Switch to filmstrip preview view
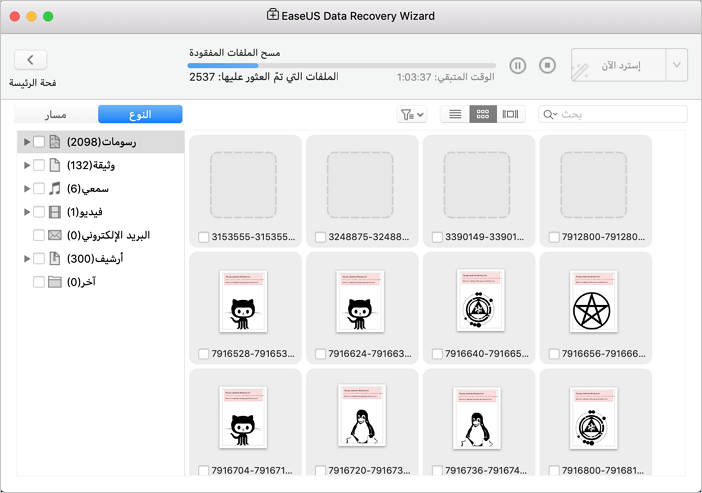The width and height of the screenshot is (702, 493). pos(511,115)
